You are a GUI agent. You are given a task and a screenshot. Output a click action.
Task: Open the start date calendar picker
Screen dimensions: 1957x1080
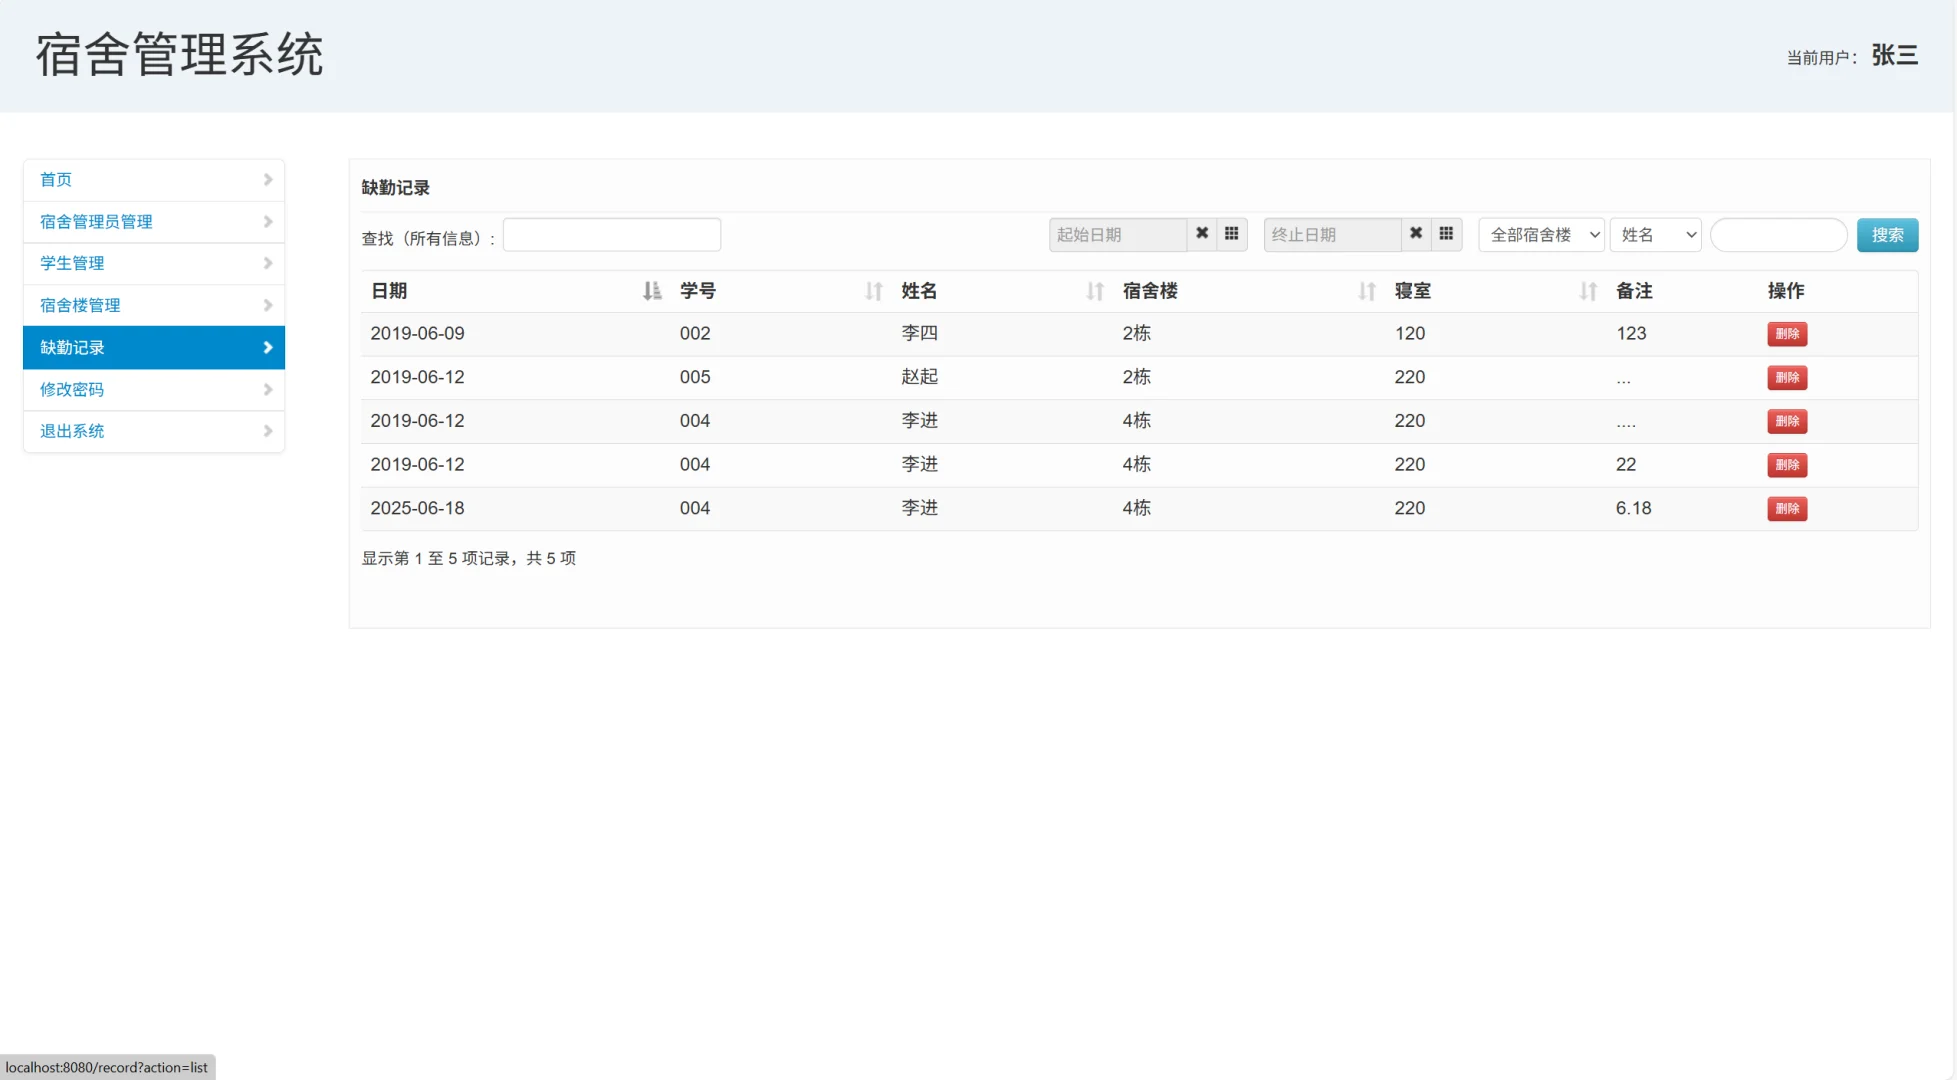(1231, 234)
